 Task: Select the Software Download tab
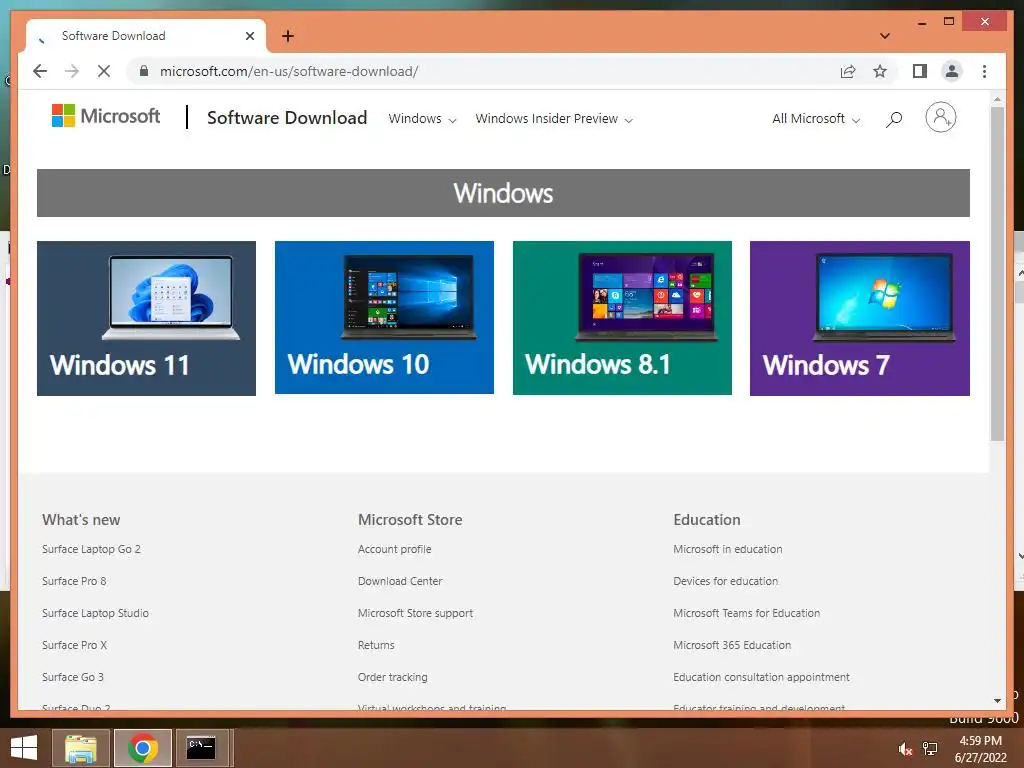[x=146, y=36]
